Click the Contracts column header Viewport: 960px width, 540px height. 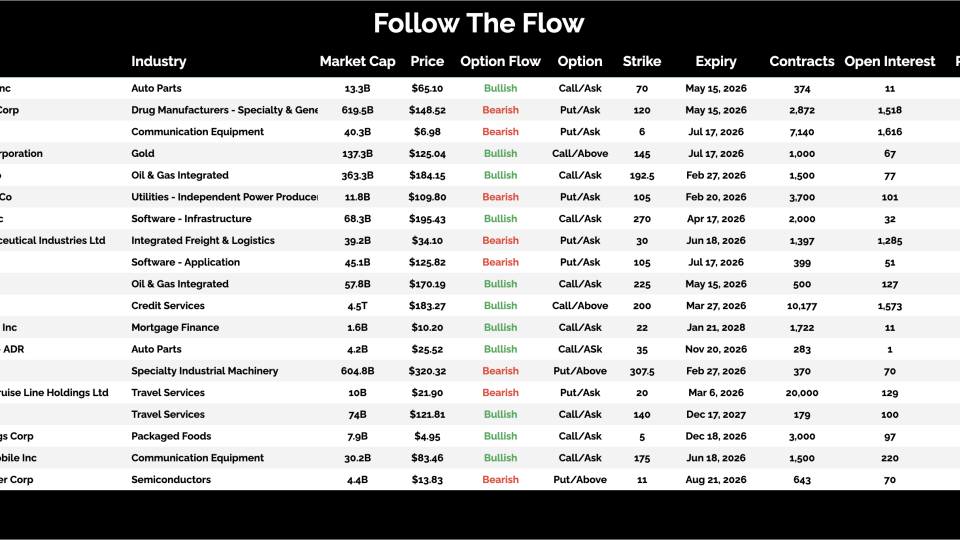802,61
